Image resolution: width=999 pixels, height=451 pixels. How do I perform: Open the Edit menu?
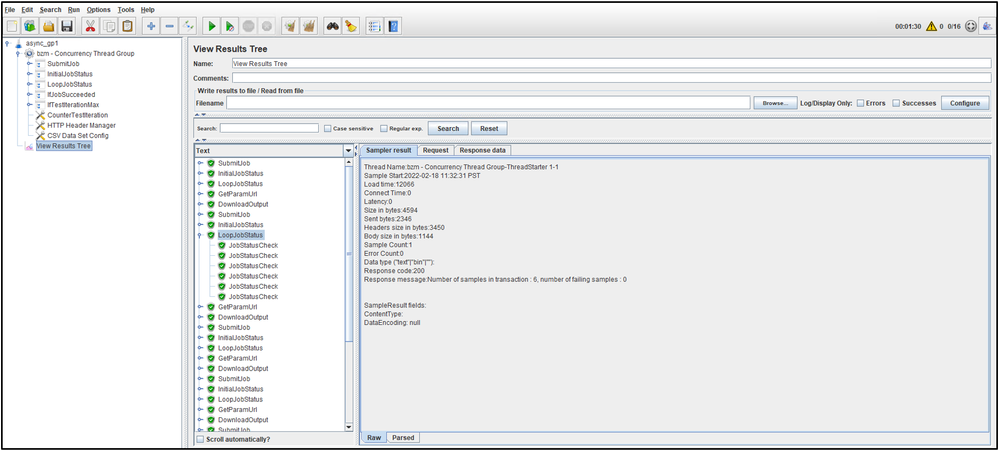click(x=27, y=10)
